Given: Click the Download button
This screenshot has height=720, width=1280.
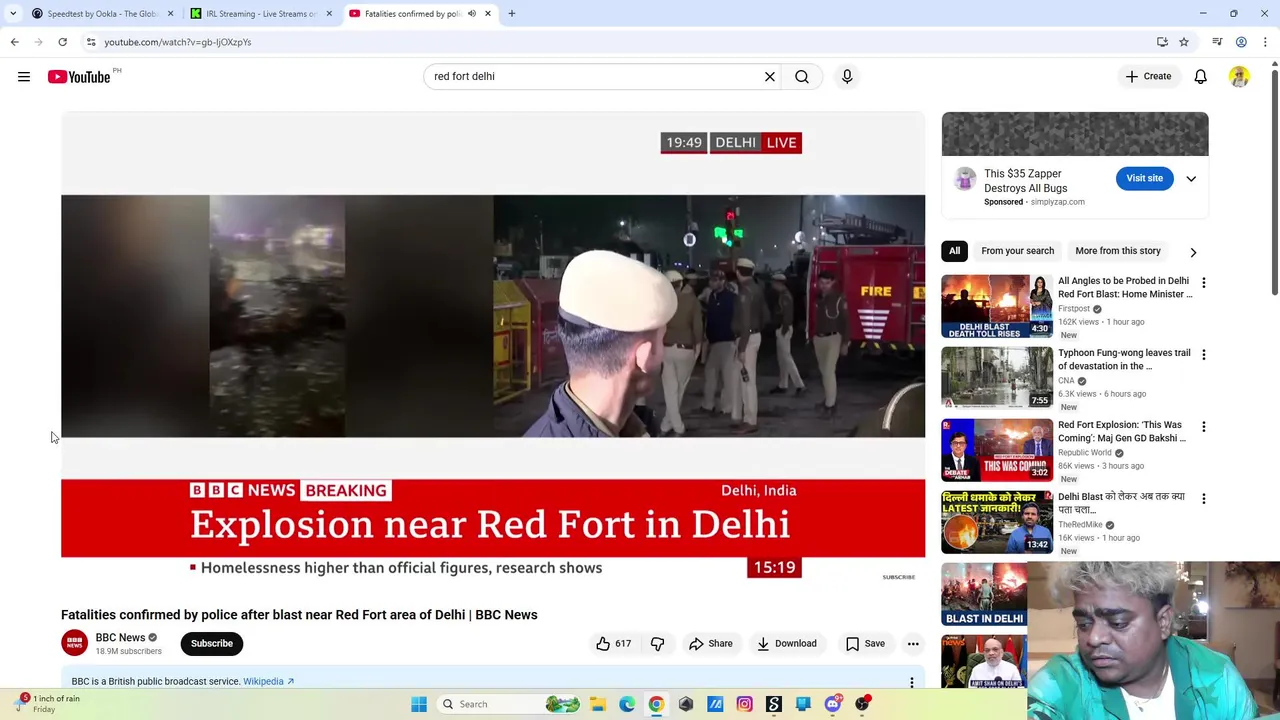Looking at the screenshot, I should pos(787,643).
